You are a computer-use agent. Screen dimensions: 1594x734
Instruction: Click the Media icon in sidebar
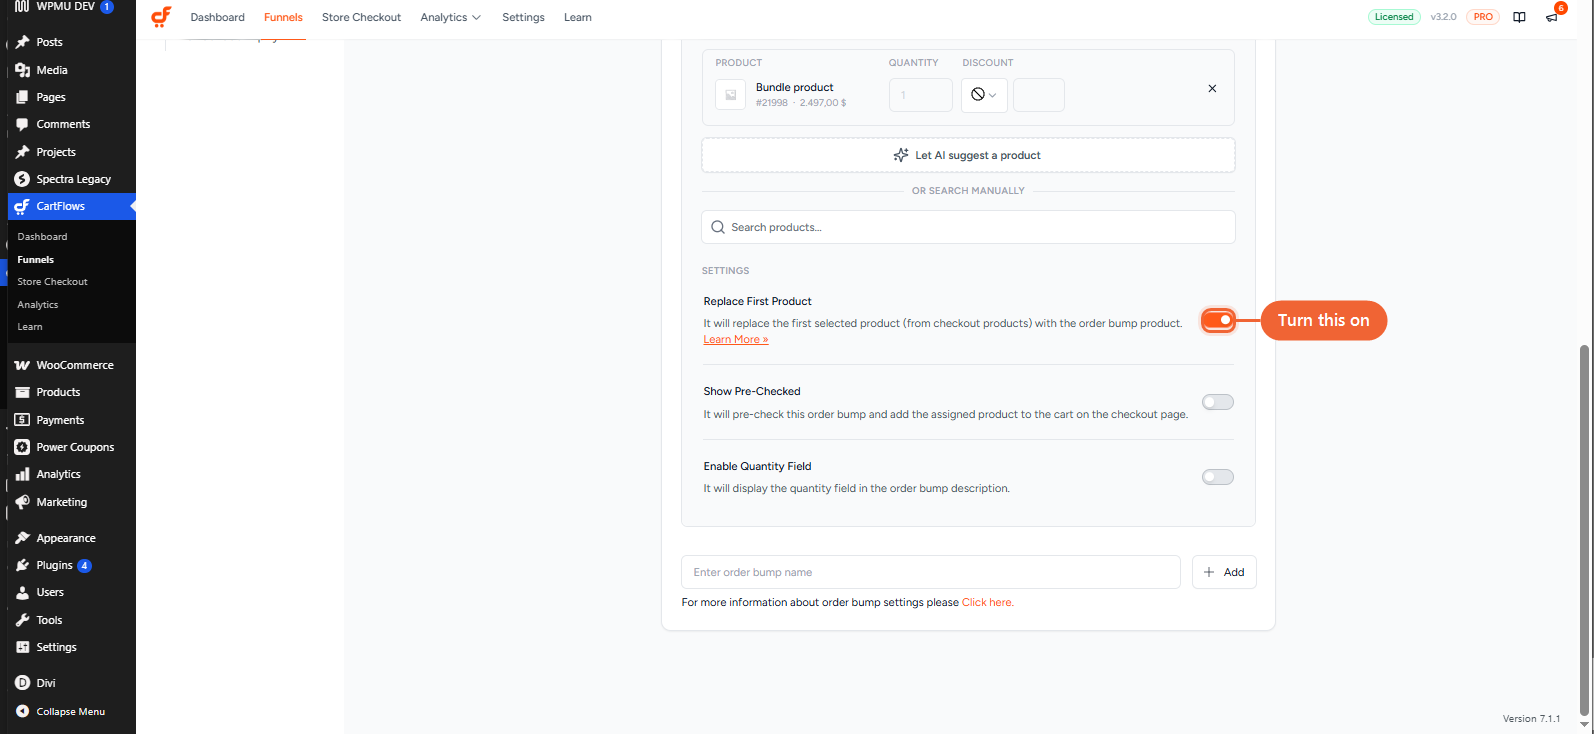22,70
